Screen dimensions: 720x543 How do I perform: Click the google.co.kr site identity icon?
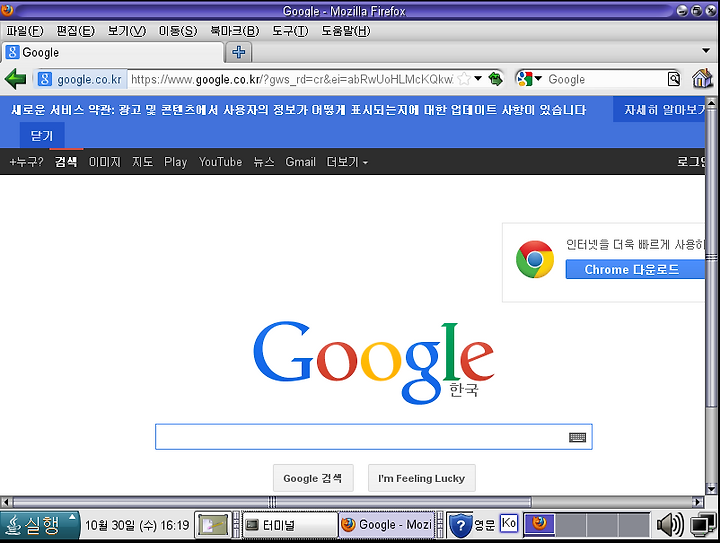pos(45,79)
